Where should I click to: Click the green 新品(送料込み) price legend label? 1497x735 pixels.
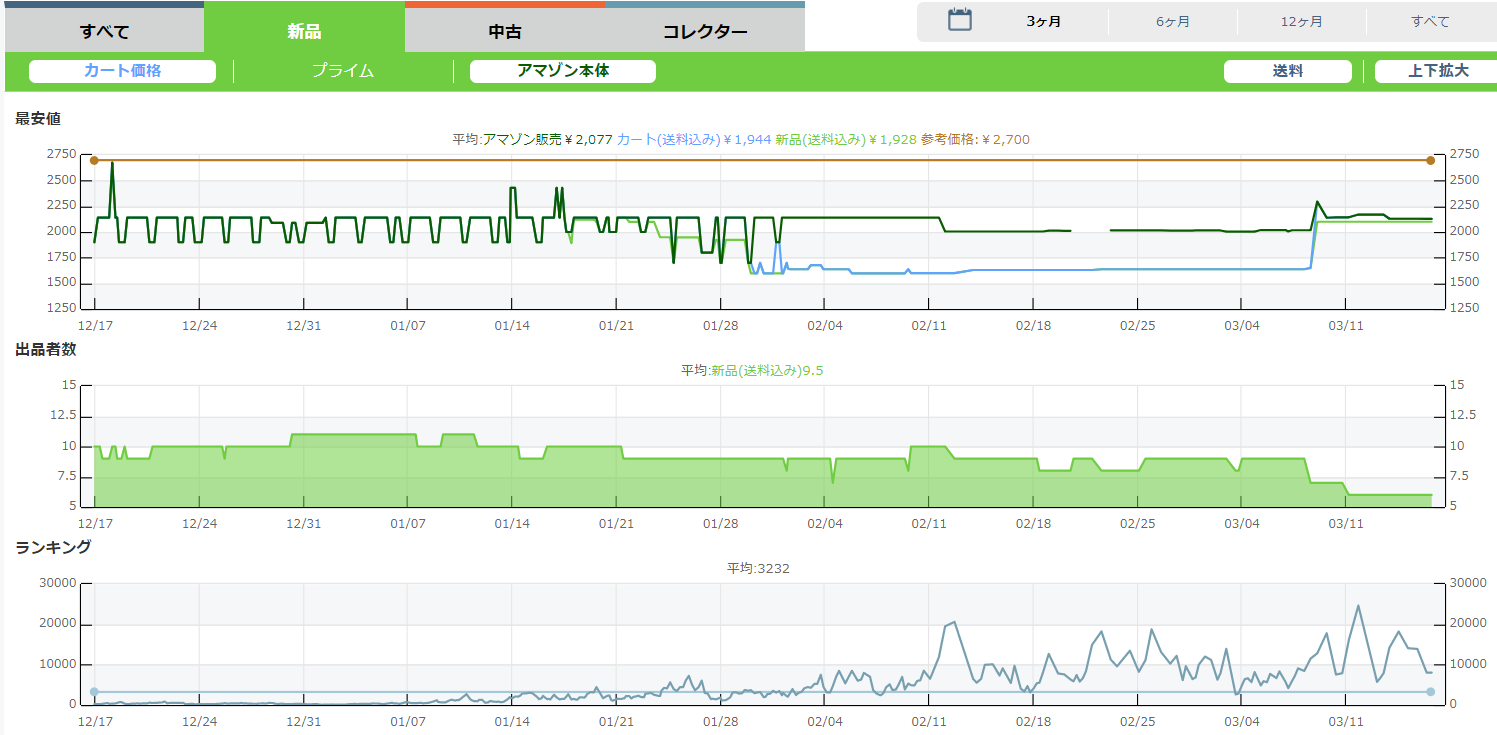(845, 140)
